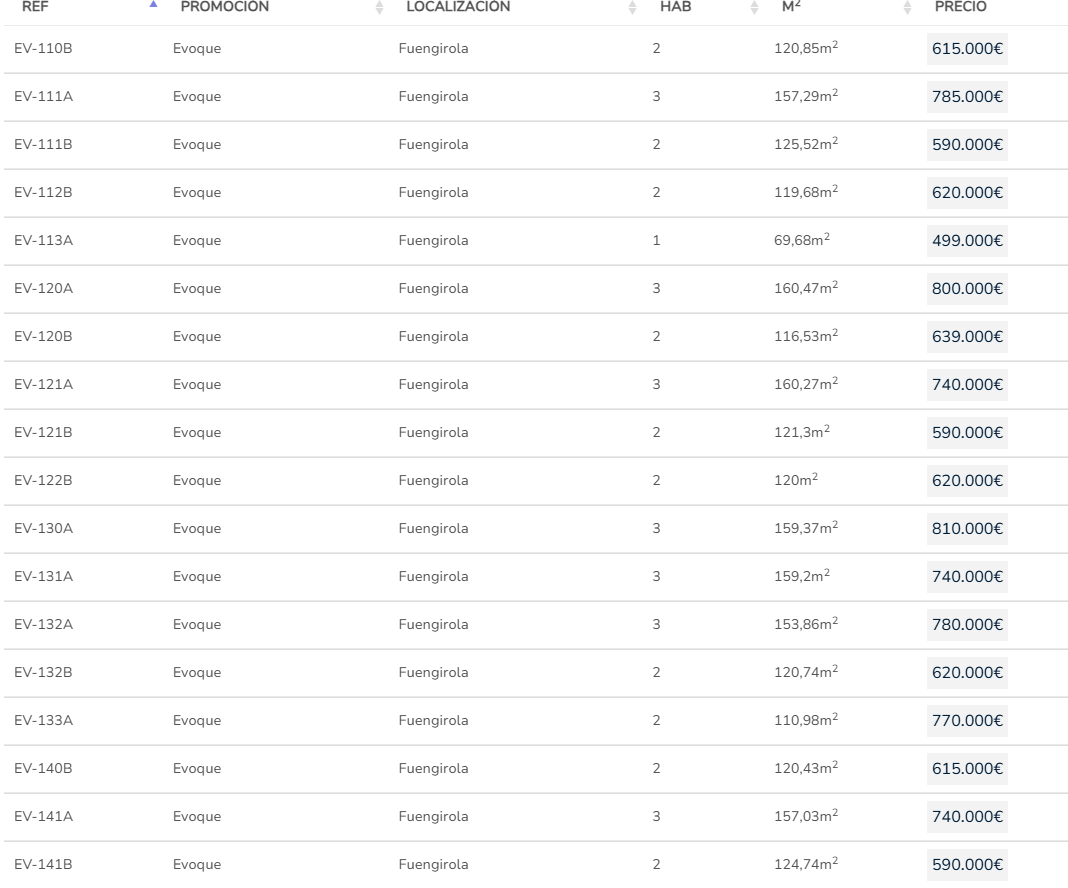1068x888 pixels.
Task: Open the 800.000€ price for EV-120A
Action: [967, 289]
